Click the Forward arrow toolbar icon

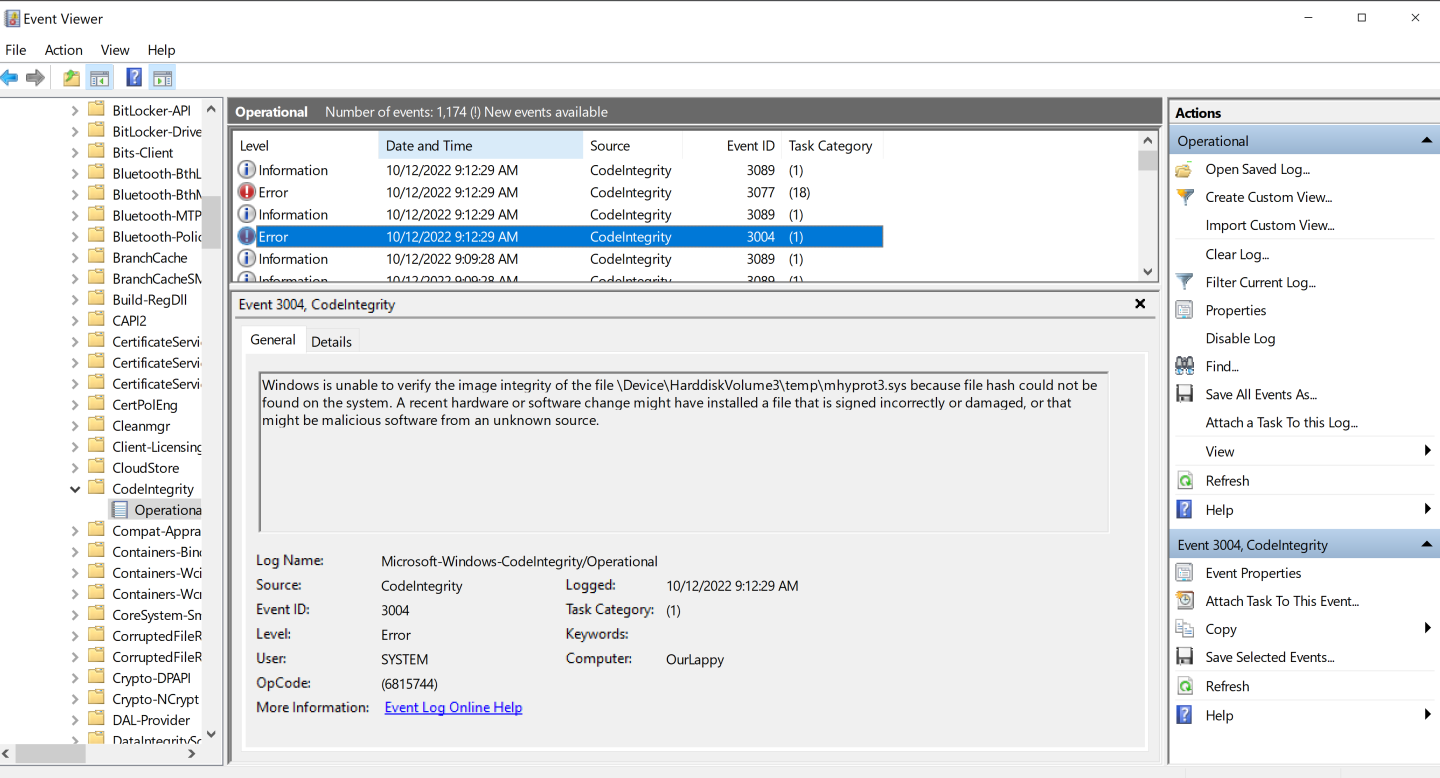(35, 78)
